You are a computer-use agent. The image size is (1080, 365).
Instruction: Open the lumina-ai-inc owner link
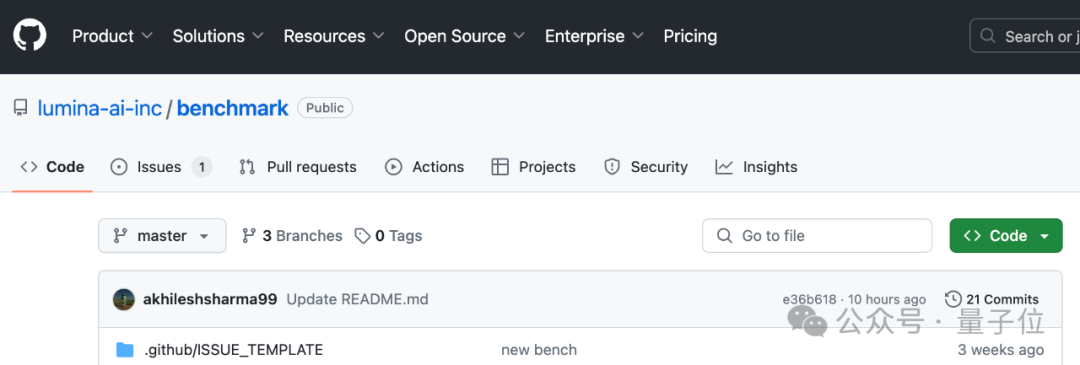[x=100, y=108]
